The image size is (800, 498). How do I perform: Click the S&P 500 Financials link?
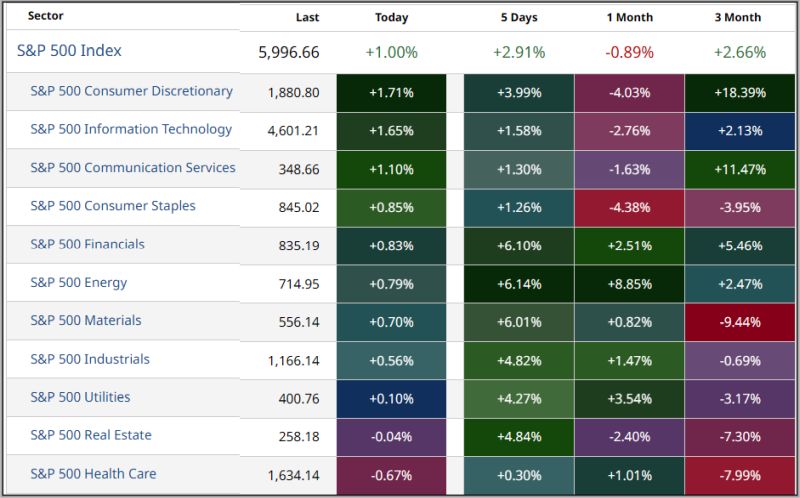point(87,244)
